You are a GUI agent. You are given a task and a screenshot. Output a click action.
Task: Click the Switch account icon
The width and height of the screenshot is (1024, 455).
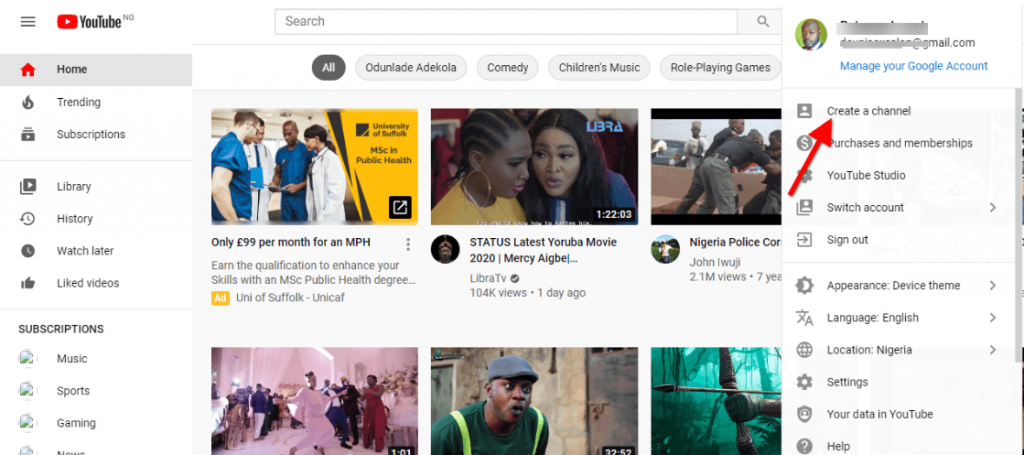(805, 208)
